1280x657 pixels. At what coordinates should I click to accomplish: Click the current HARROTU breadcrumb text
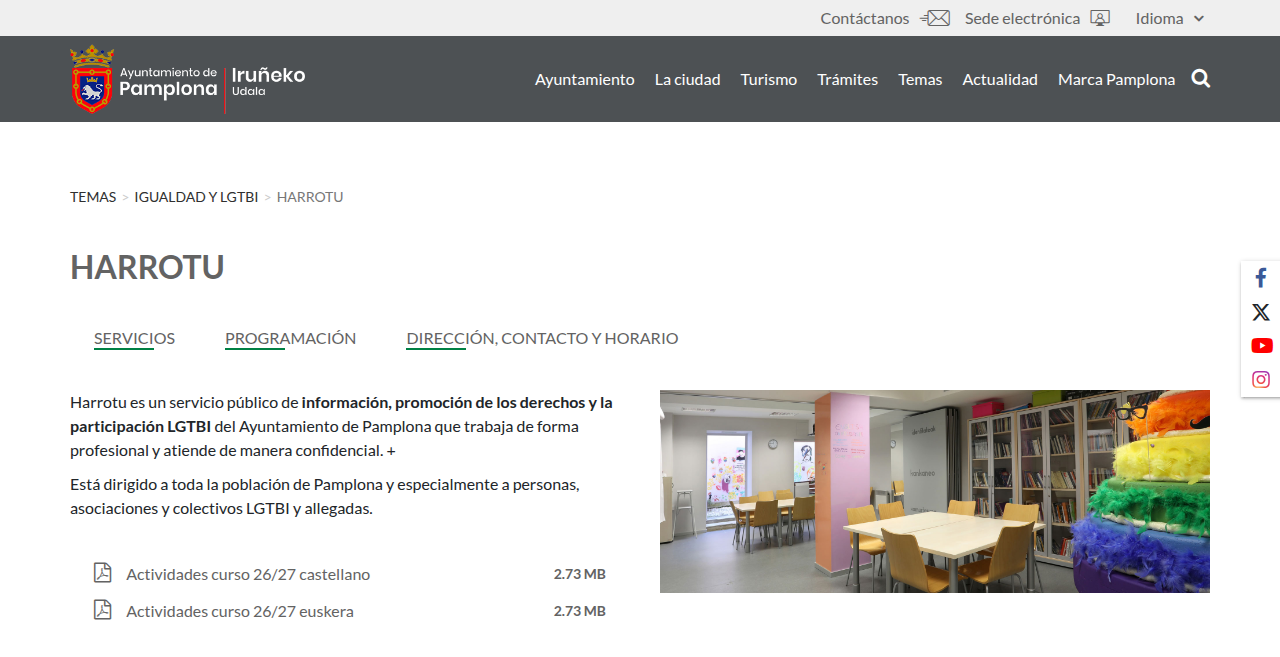coord(310,197)
